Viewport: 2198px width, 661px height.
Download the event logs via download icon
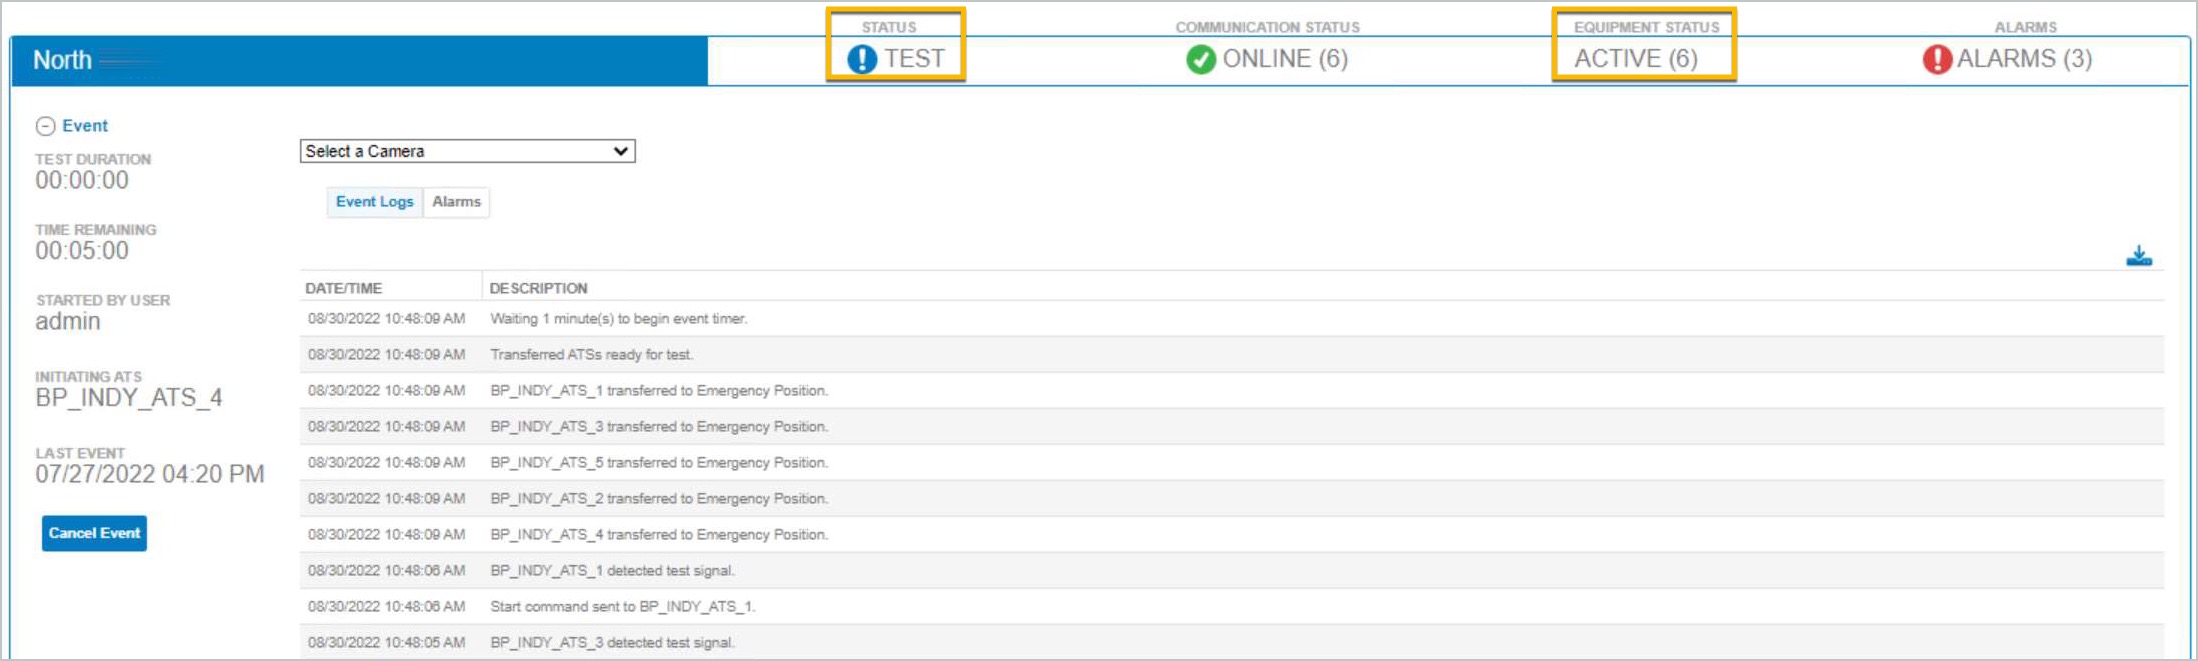click(x=2139, y=256)
